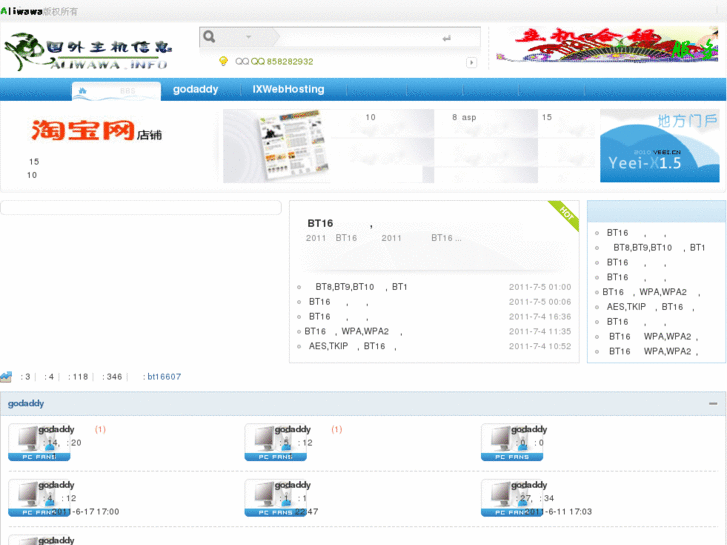This screenshot has height=545, width=727.
Task: Open QQ 858282932 contact link
Action: point(282,62)
